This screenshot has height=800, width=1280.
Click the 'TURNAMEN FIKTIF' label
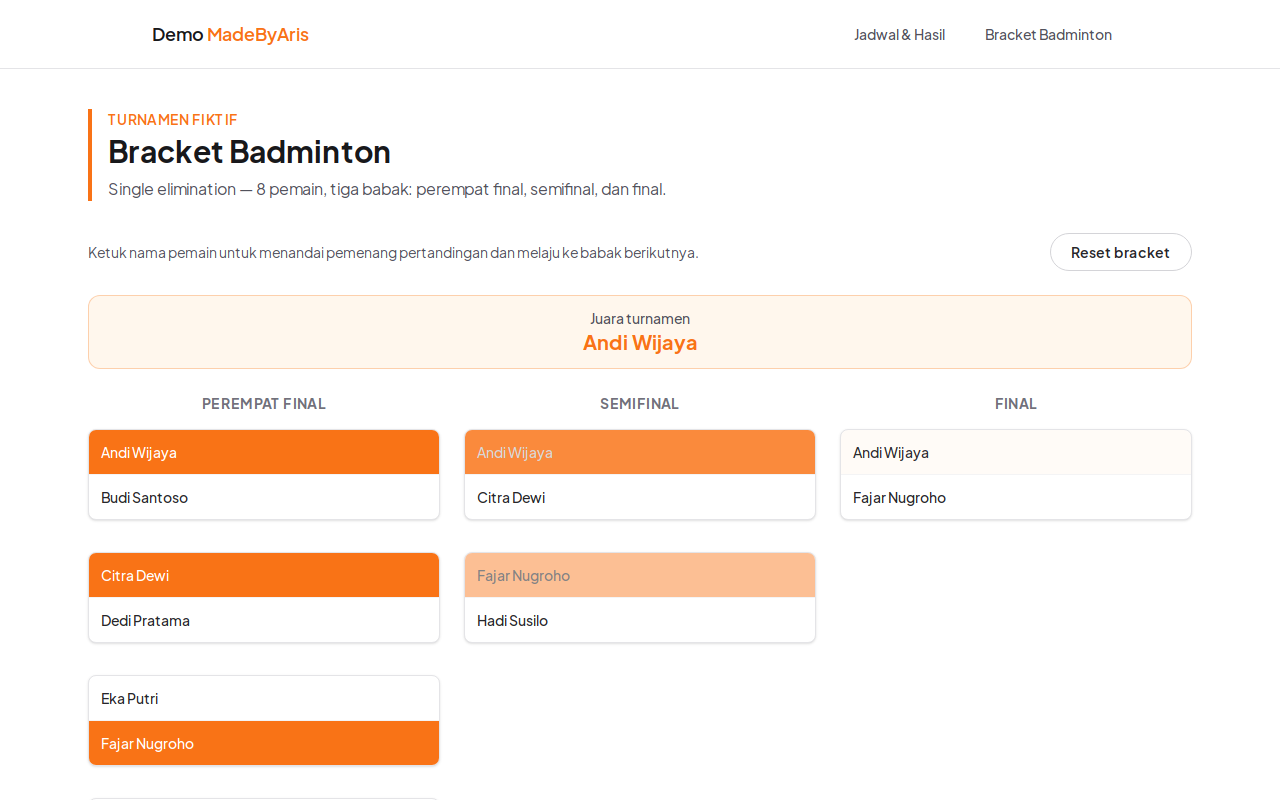[173, 119]
